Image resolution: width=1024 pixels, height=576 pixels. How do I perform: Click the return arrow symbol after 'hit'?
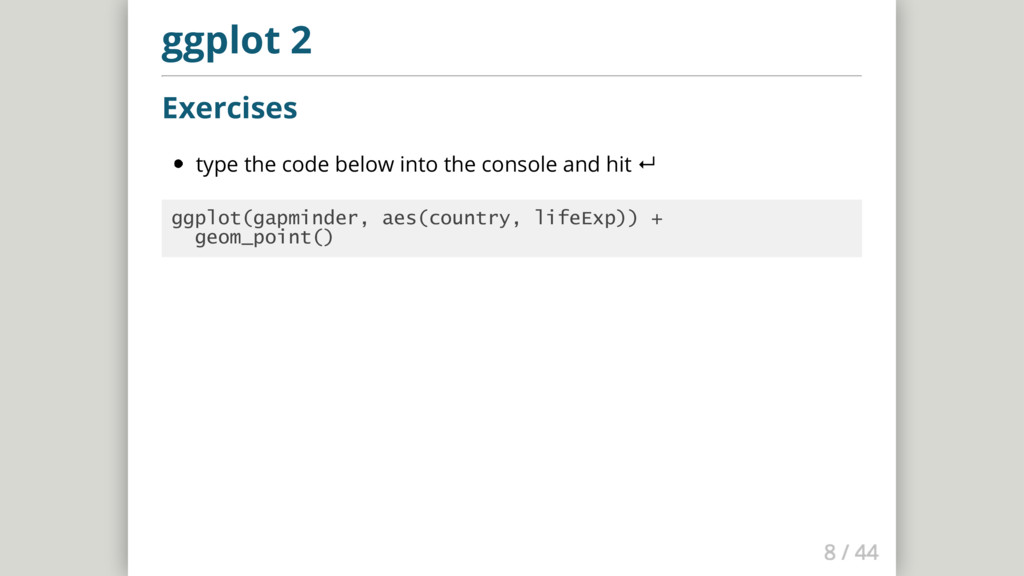click(646, 164)
